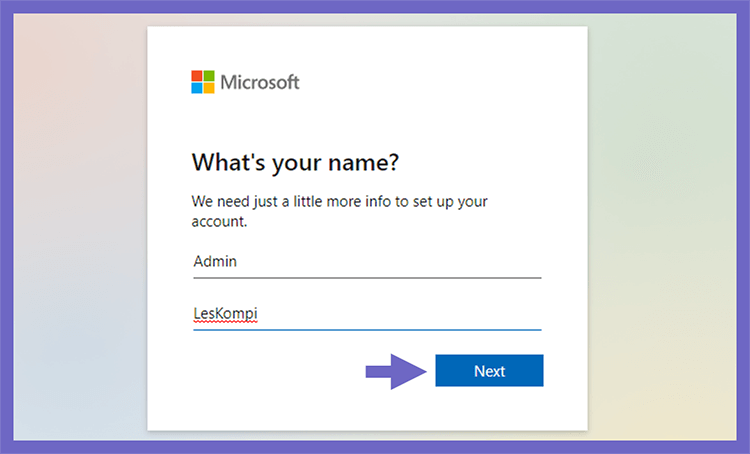The width and height of the screenshot is (750, 454).
Task: Place cursor after the word Admin
Action: pyautogui.click(x=238, y=262)
